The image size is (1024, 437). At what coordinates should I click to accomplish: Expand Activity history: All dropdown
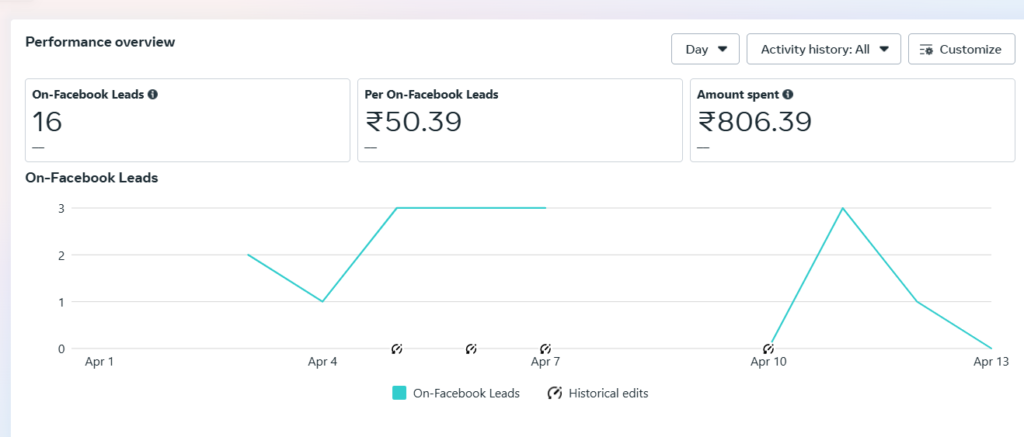coord(824,49)
